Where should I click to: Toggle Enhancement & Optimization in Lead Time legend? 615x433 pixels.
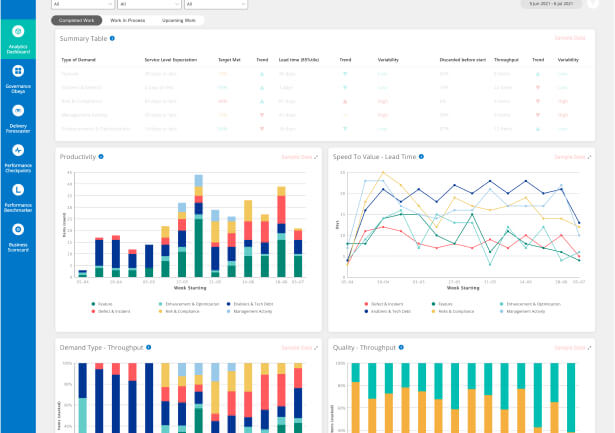[x=530, y=304]
